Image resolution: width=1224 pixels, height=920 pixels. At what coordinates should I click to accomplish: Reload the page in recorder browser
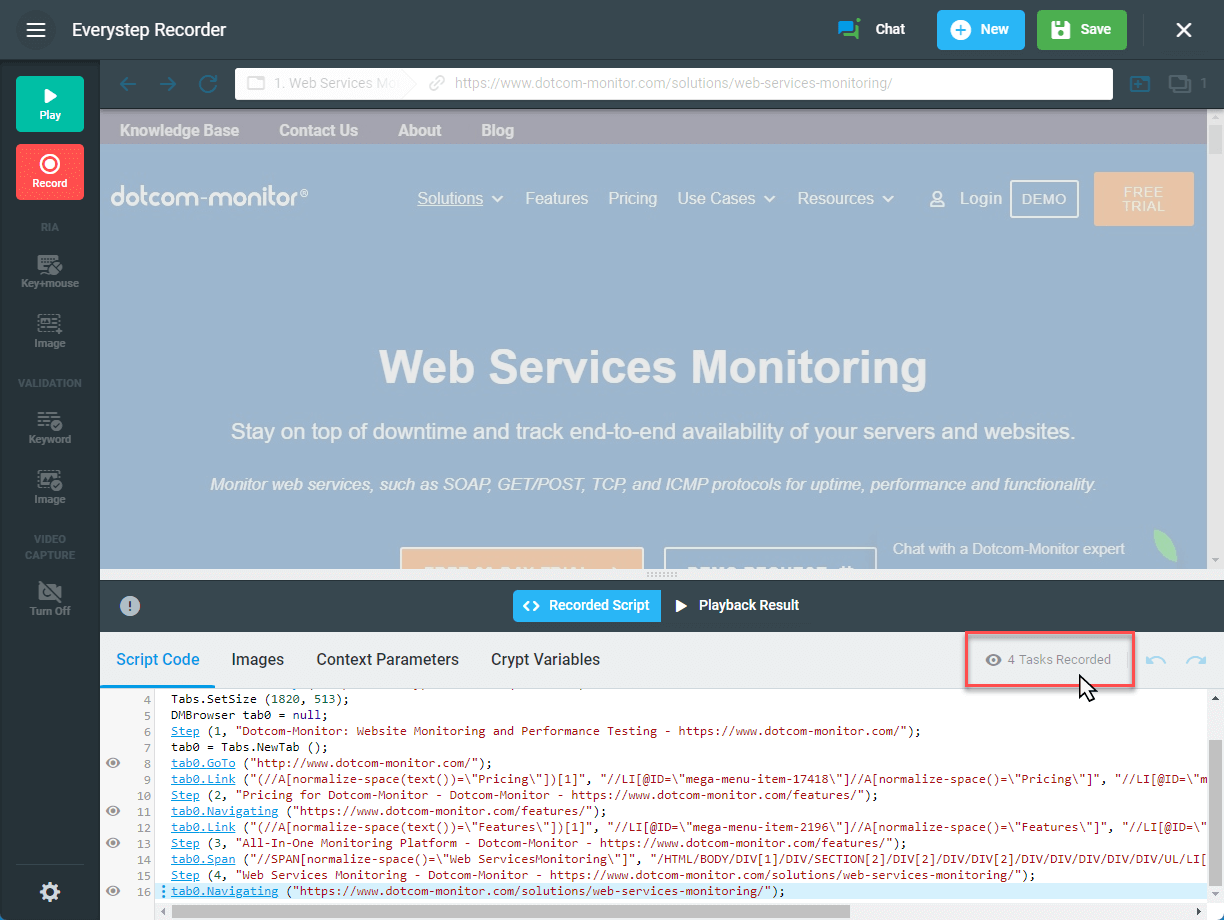[x=208, y=84]
